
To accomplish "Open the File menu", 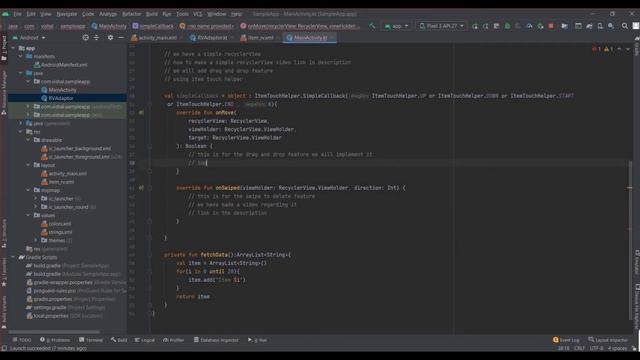I will [x=17, y=14].
